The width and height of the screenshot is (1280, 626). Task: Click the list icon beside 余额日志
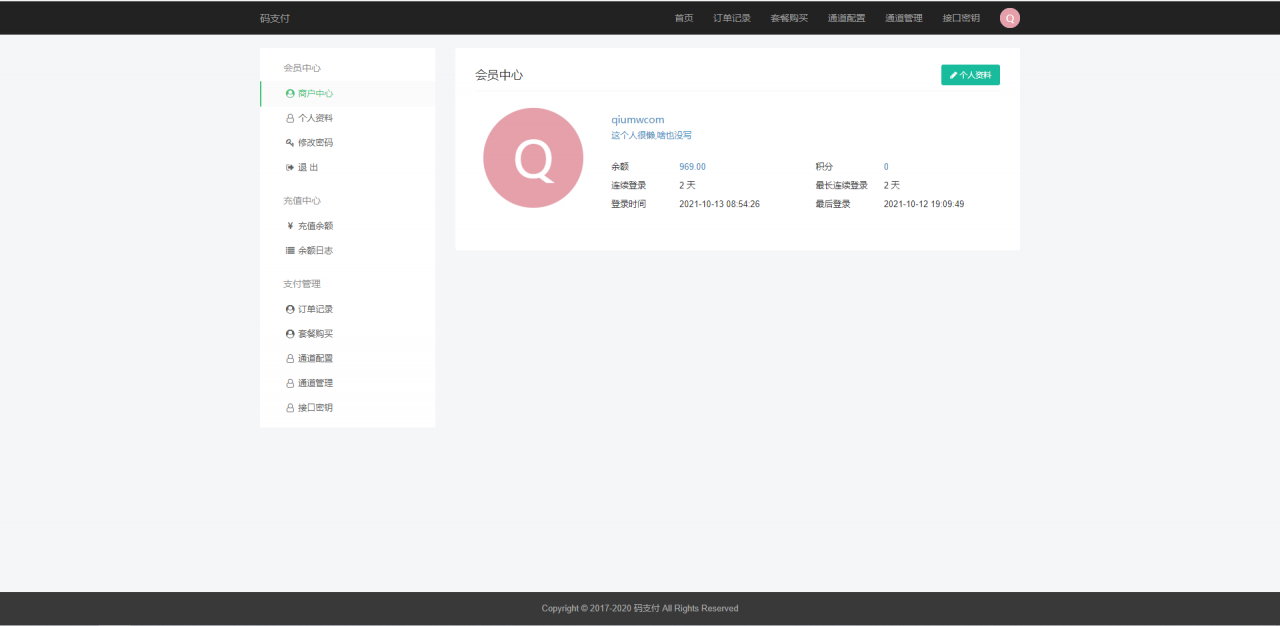(x=290, y=251)
